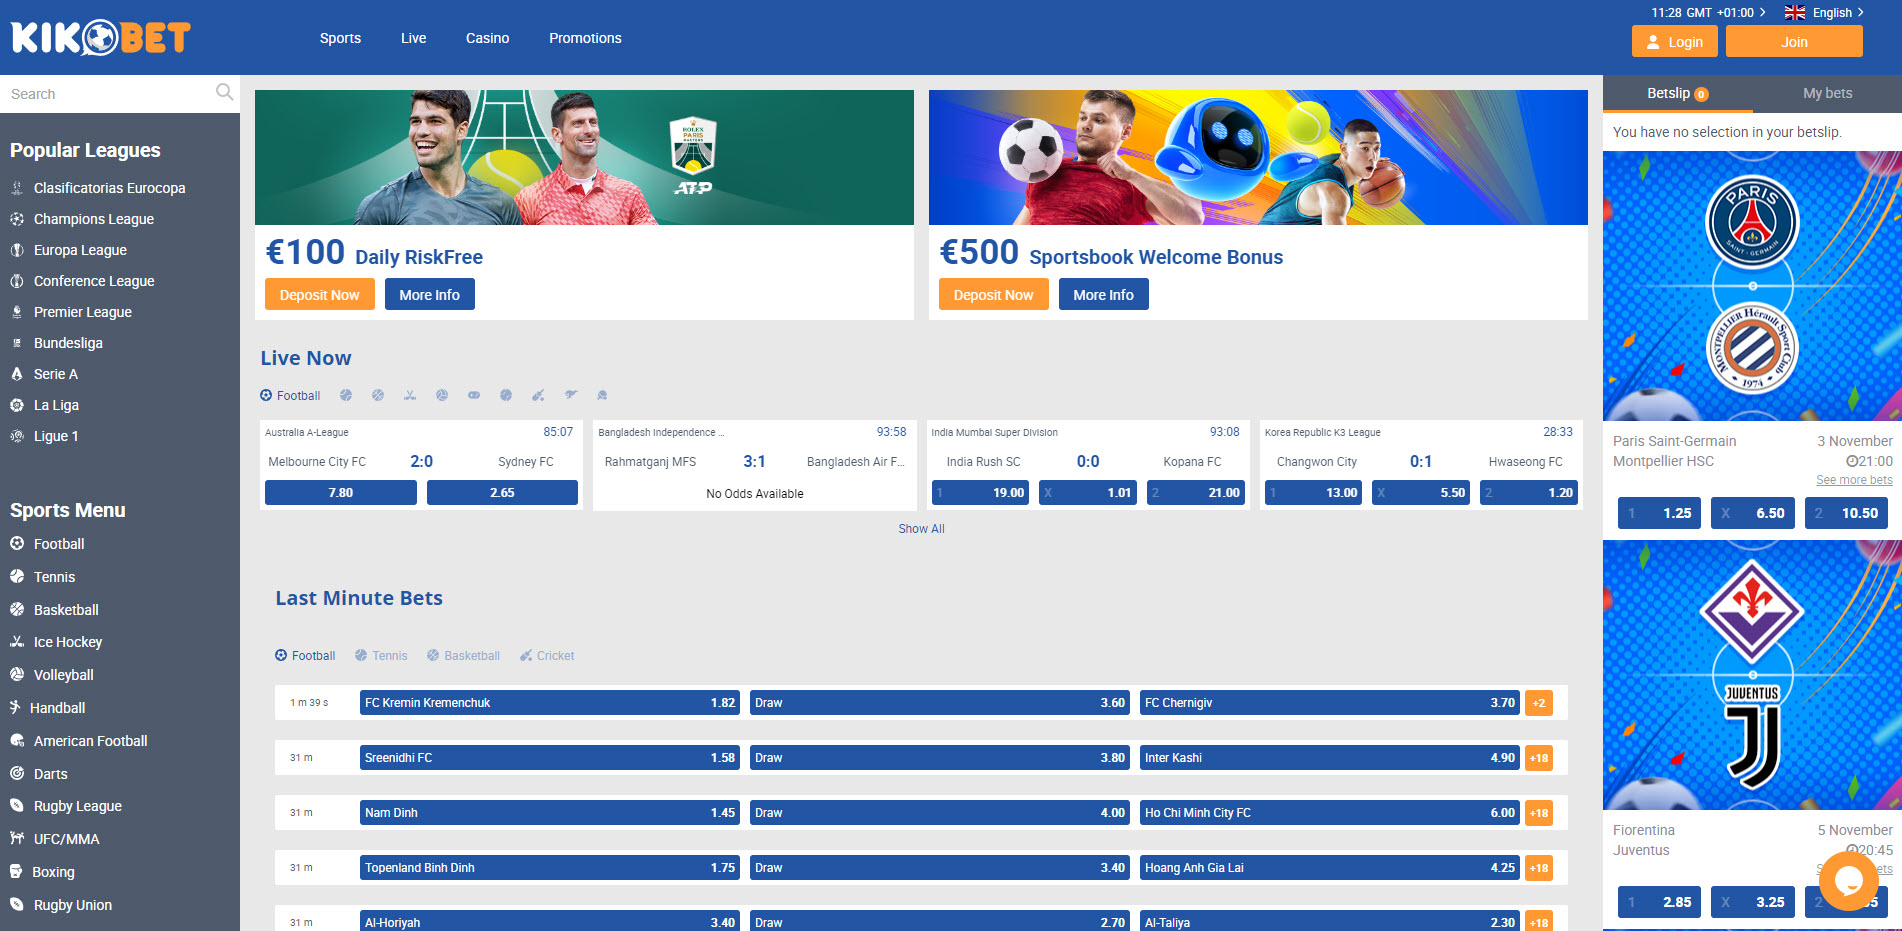Show live basketball via the basketball icon
Image resolution: width=1902 pixels, height=931 pixels.
coord(378,395)
